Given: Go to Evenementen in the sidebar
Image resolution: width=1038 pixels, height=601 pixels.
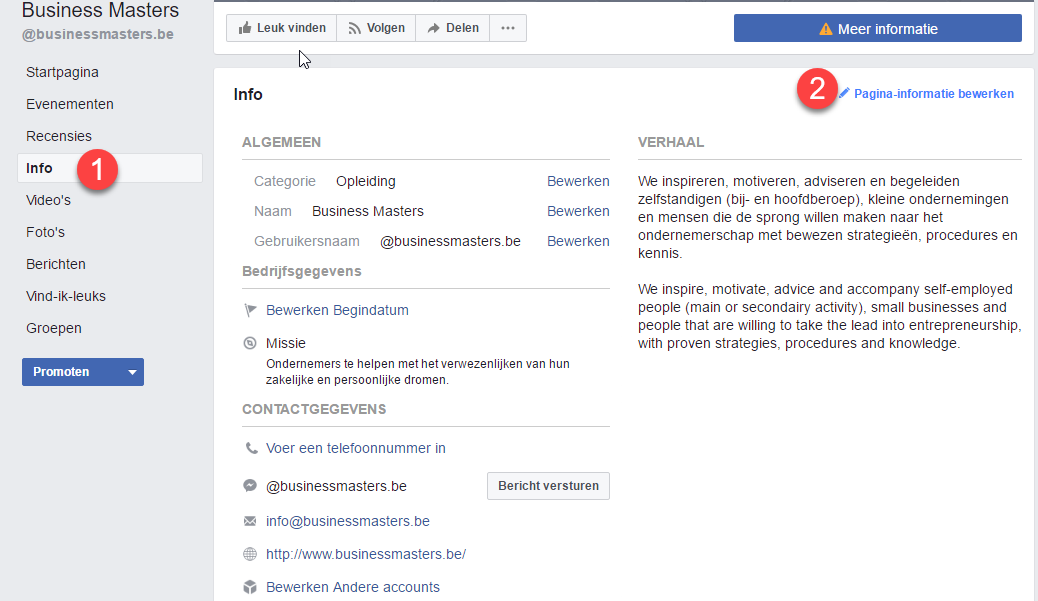Looking at the screenshot, I should point(70,104).
